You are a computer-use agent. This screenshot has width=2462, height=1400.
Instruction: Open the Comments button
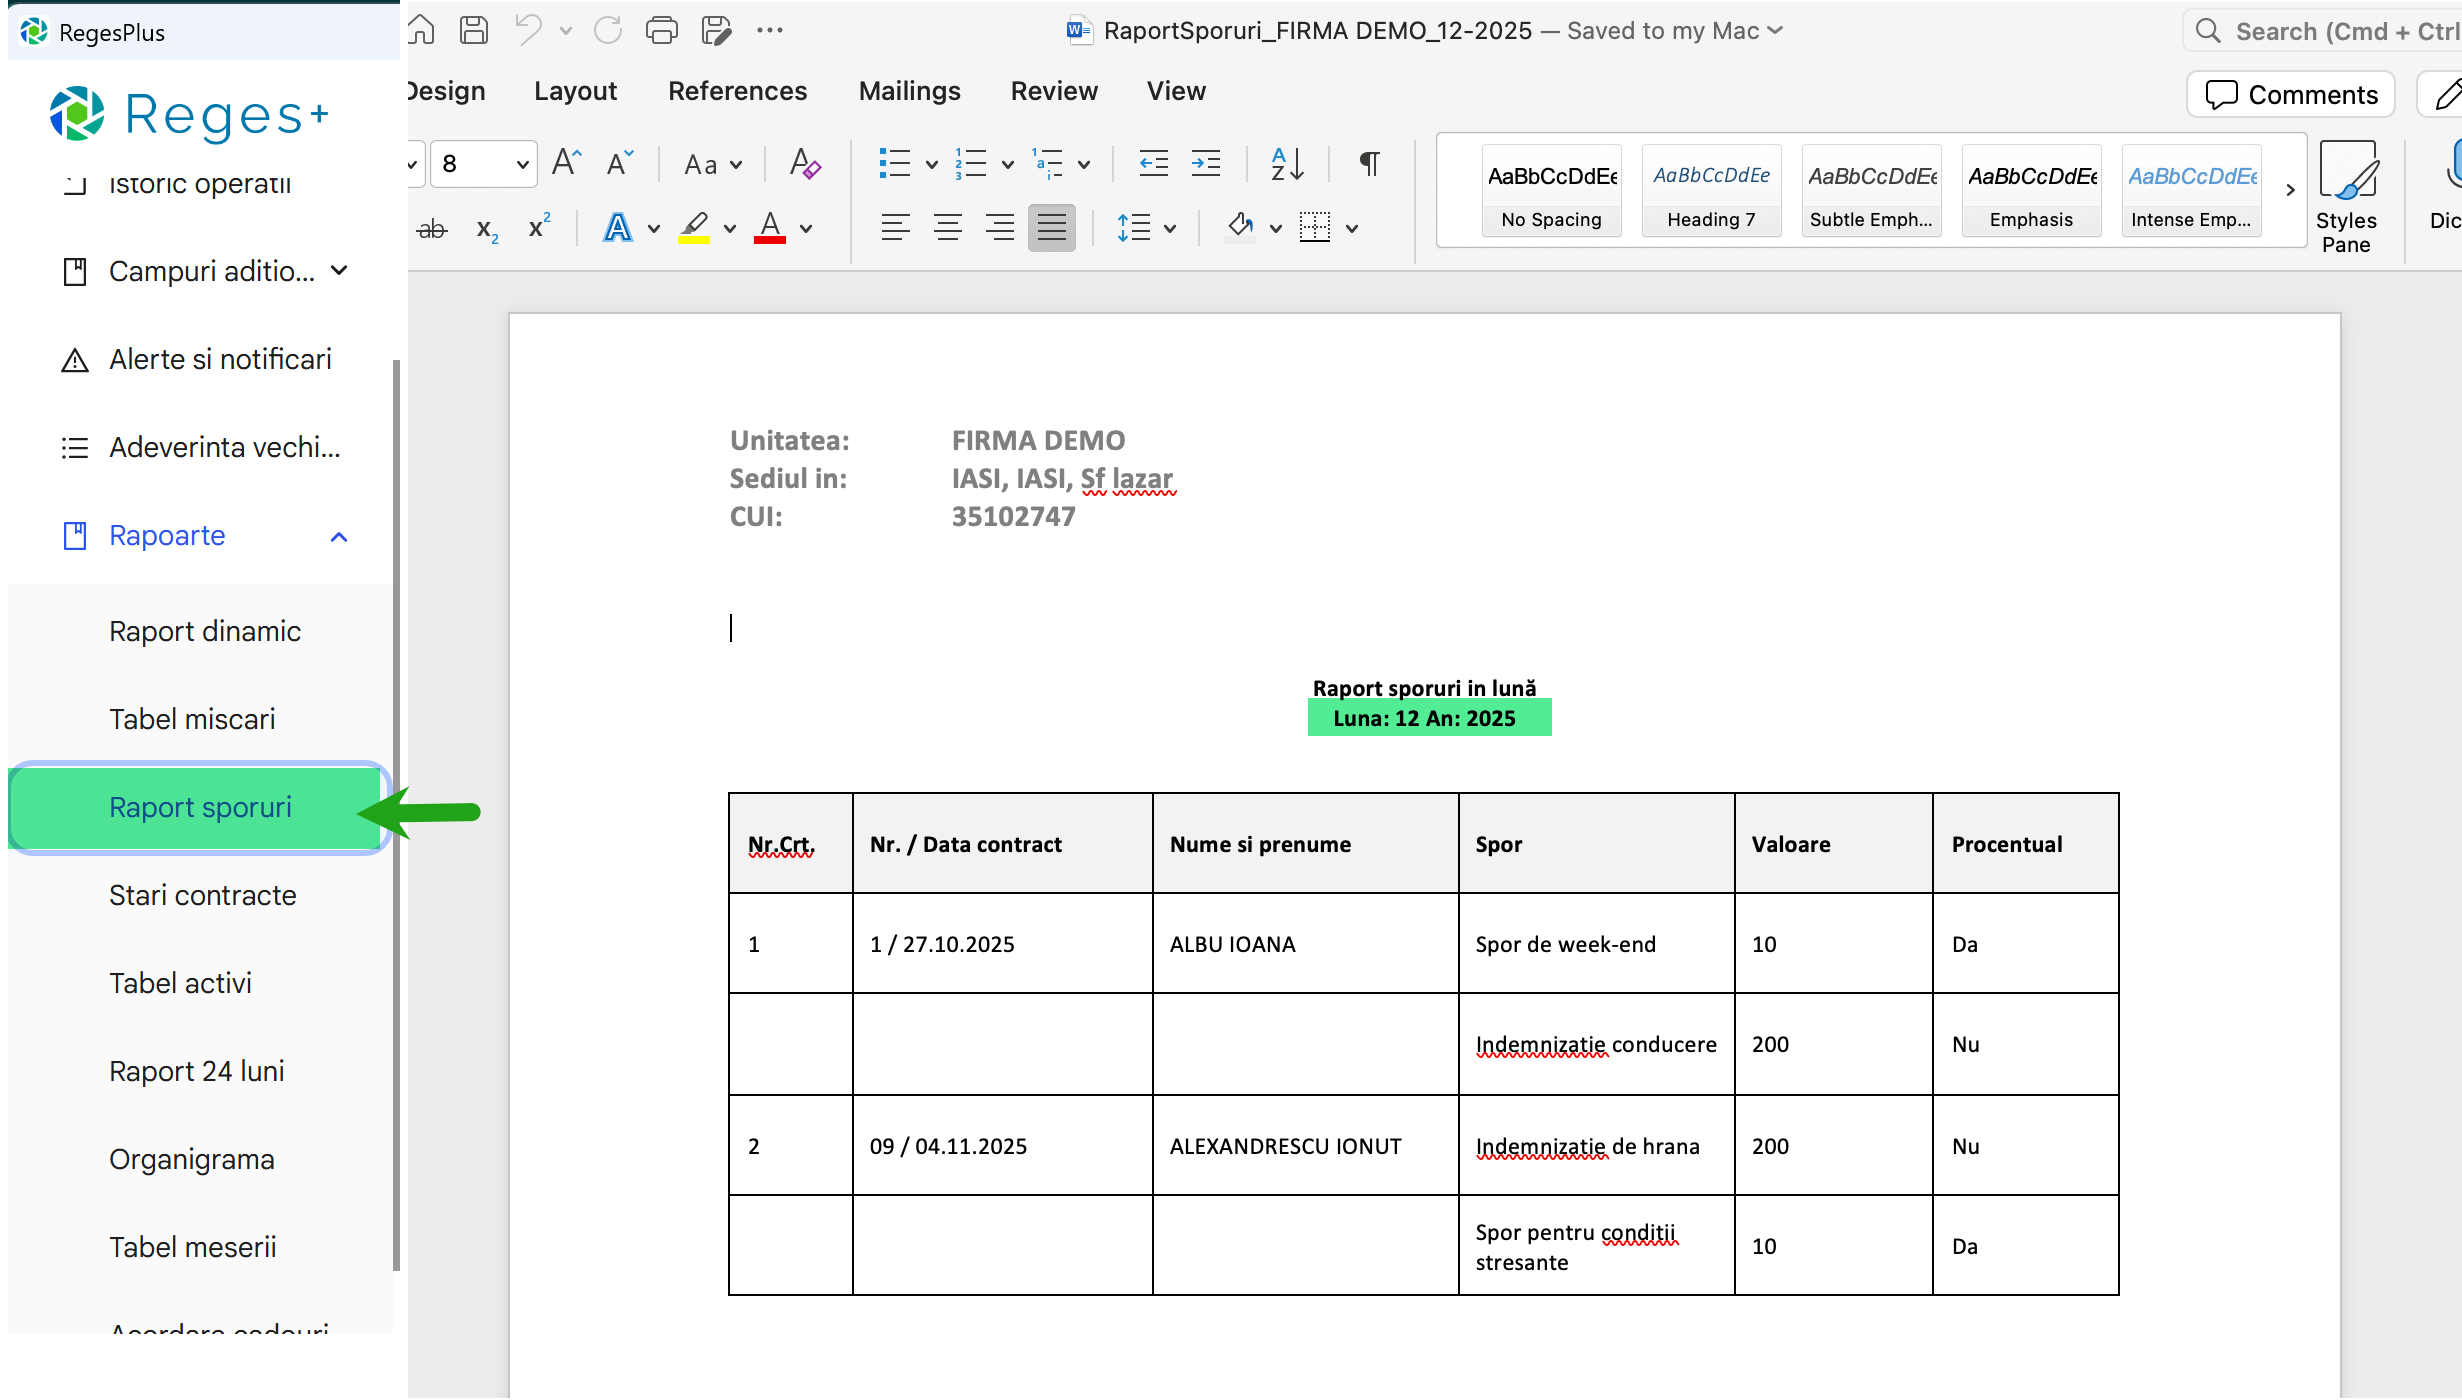tap(2290, 95)
